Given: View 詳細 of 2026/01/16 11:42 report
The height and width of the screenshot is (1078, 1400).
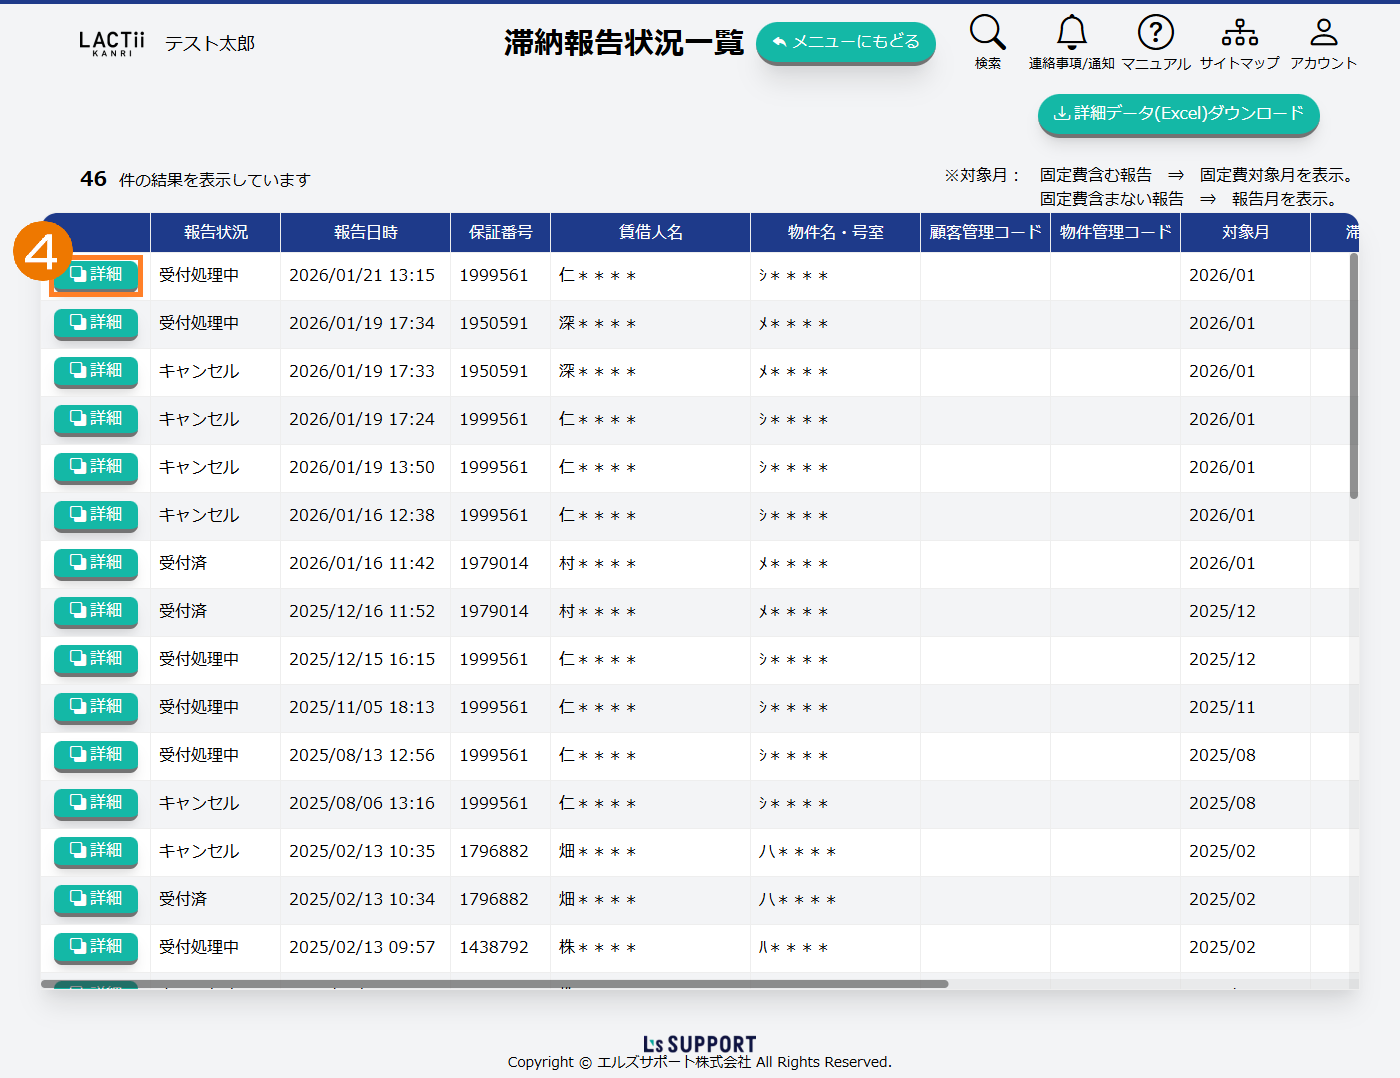Looking at the screenshot, I should coord(96,563).
